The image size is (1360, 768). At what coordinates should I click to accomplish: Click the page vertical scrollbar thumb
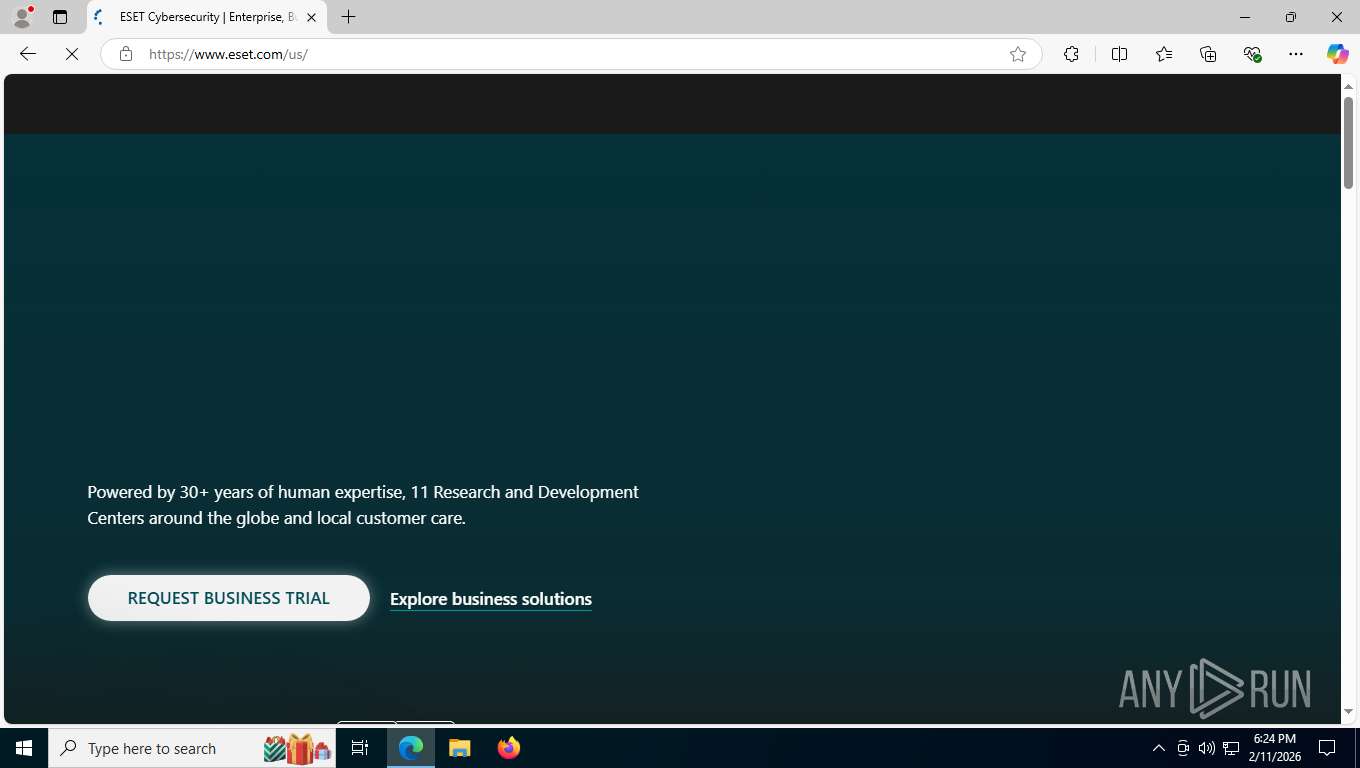coord(1348,143)
